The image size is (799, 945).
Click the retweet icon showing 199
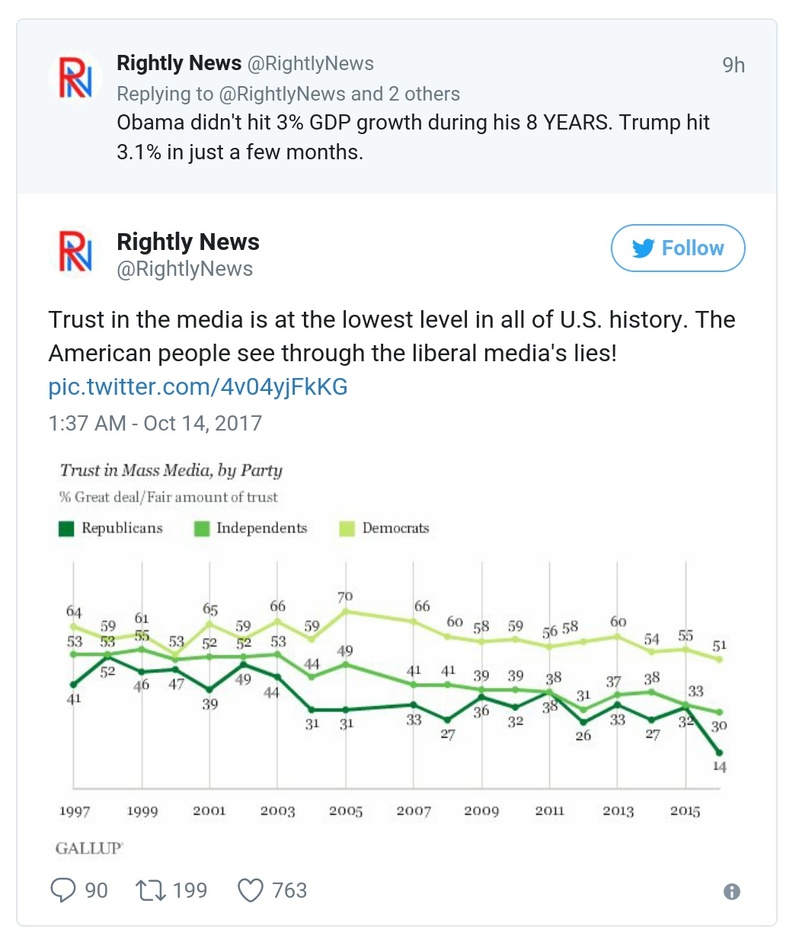[x=153, y=889]
